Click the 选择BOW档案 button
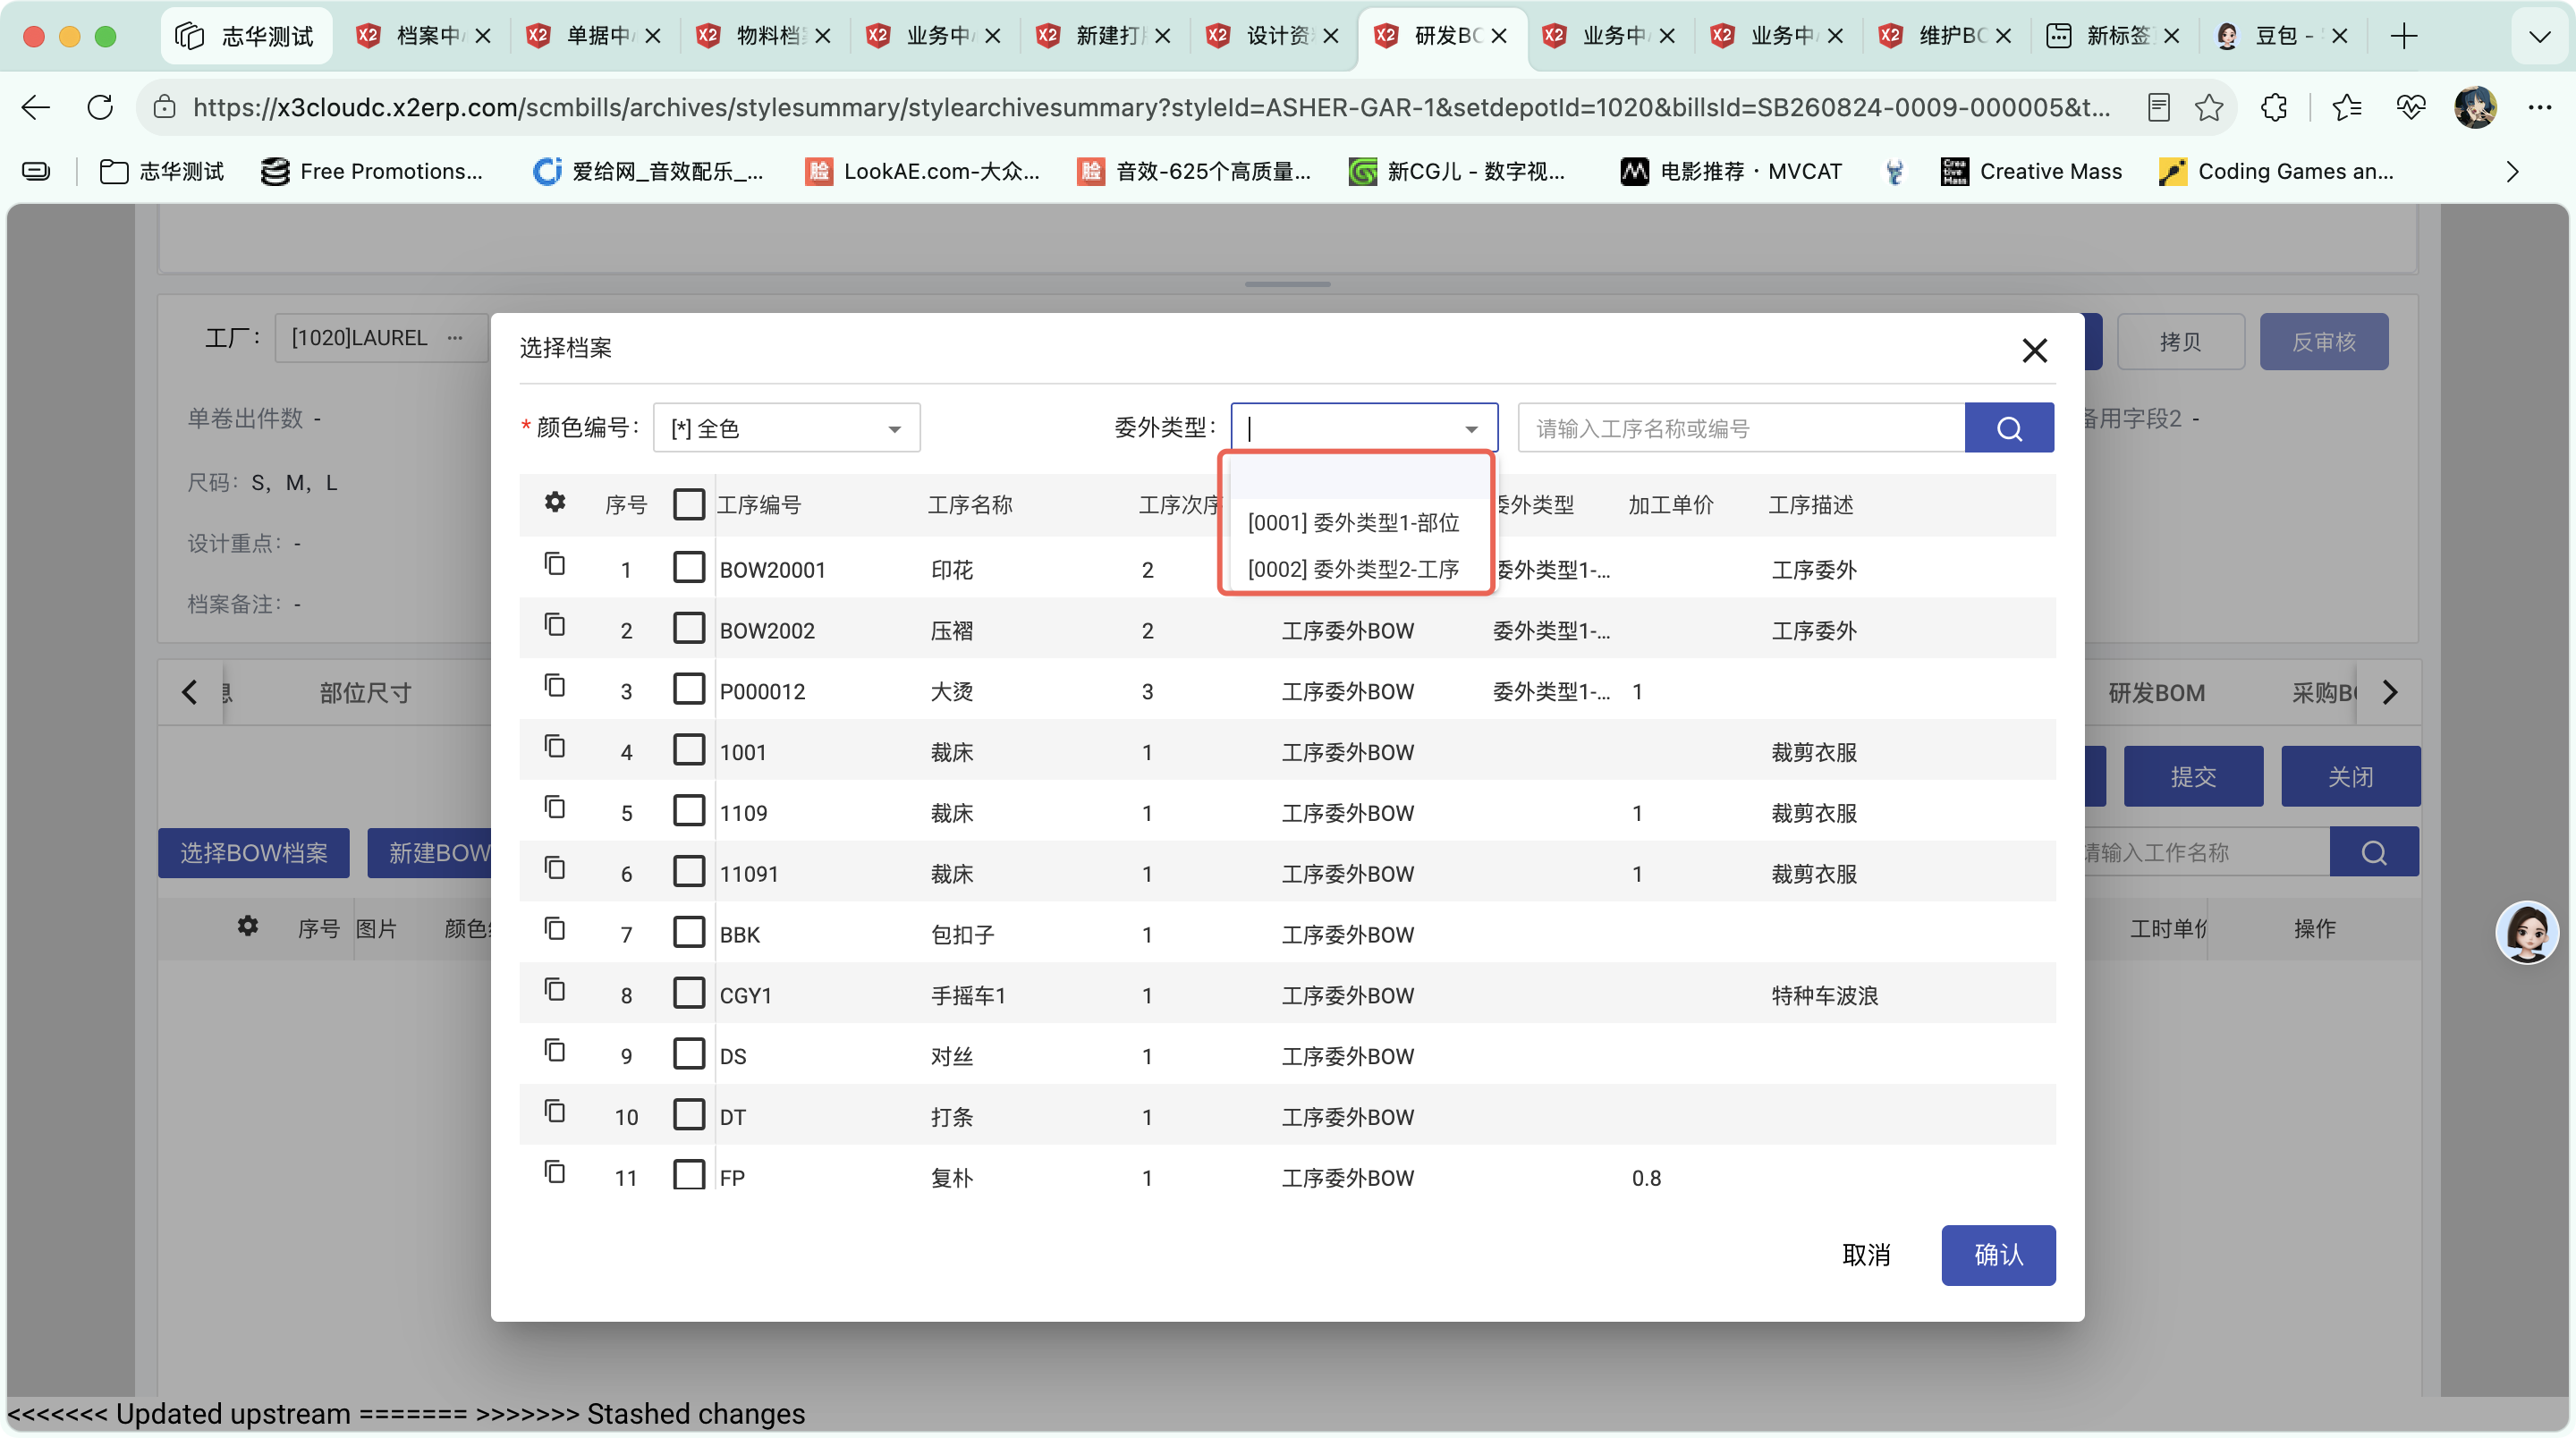2576x1438 pixels. pyautogui.click(x=254, y=852)
